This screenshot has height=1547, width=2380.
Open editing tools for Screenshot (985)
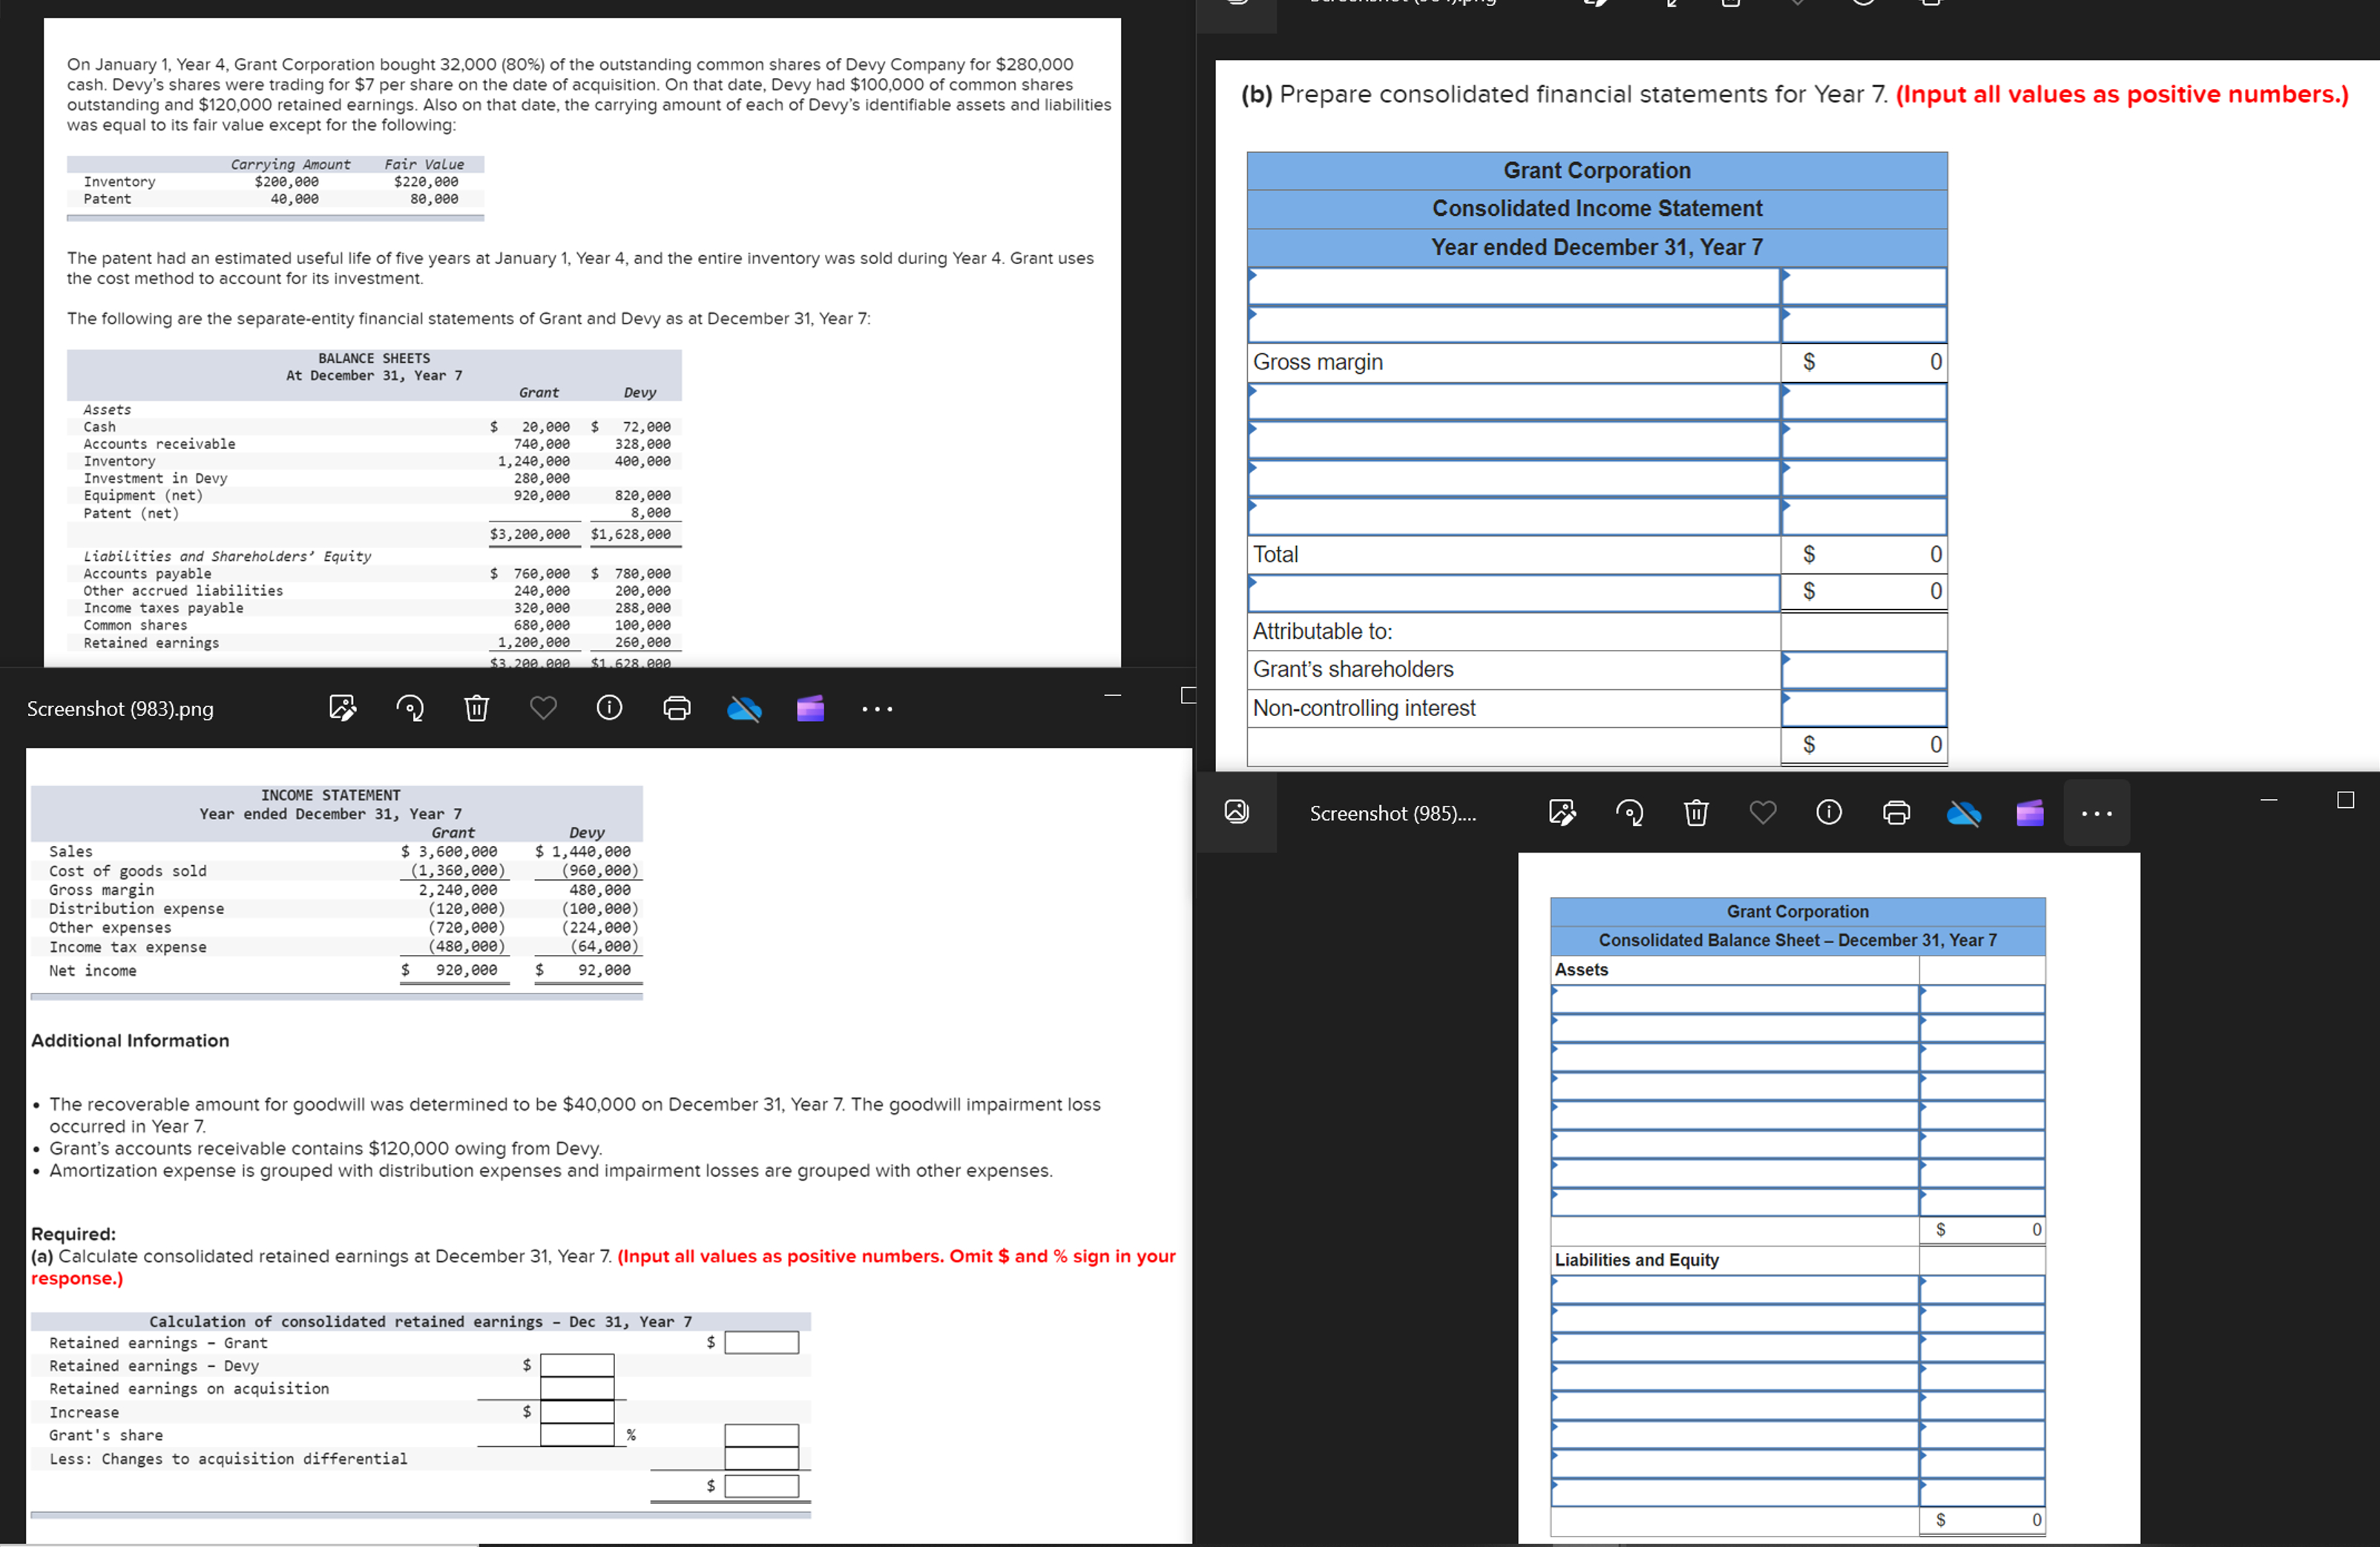[1562, 812]
